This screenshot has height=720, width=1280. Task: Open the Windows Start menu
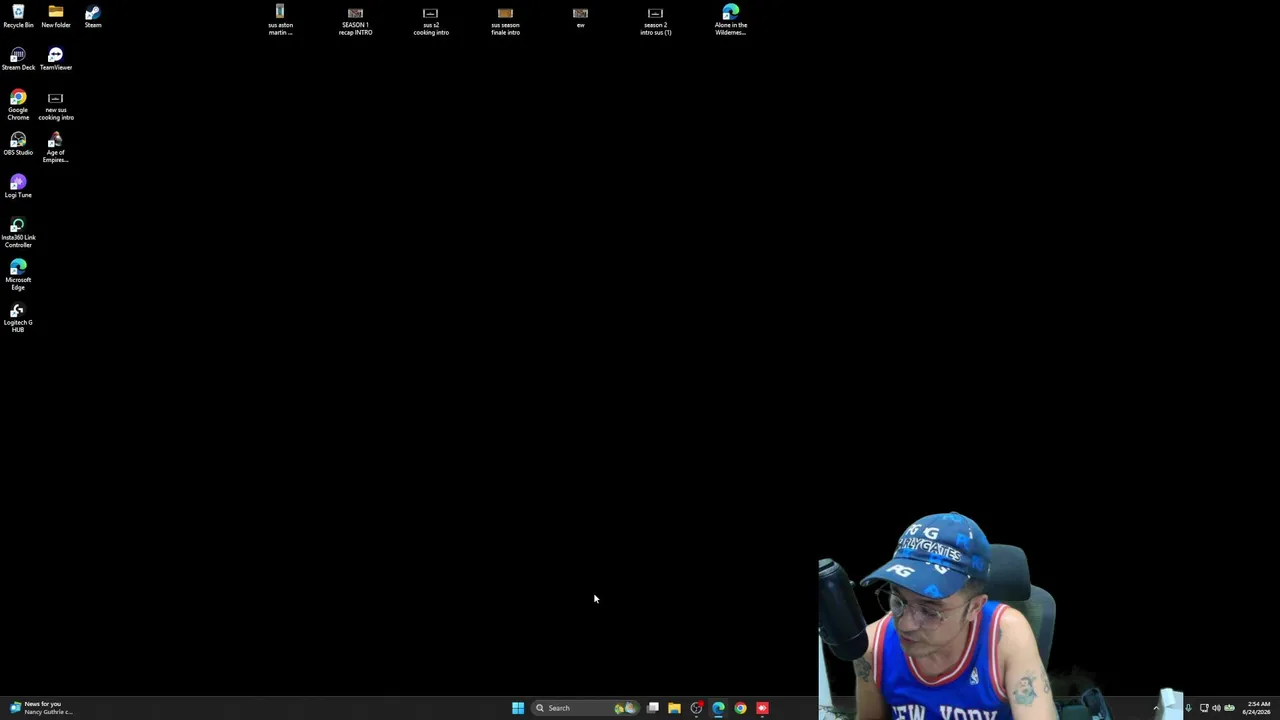(518, 708)
